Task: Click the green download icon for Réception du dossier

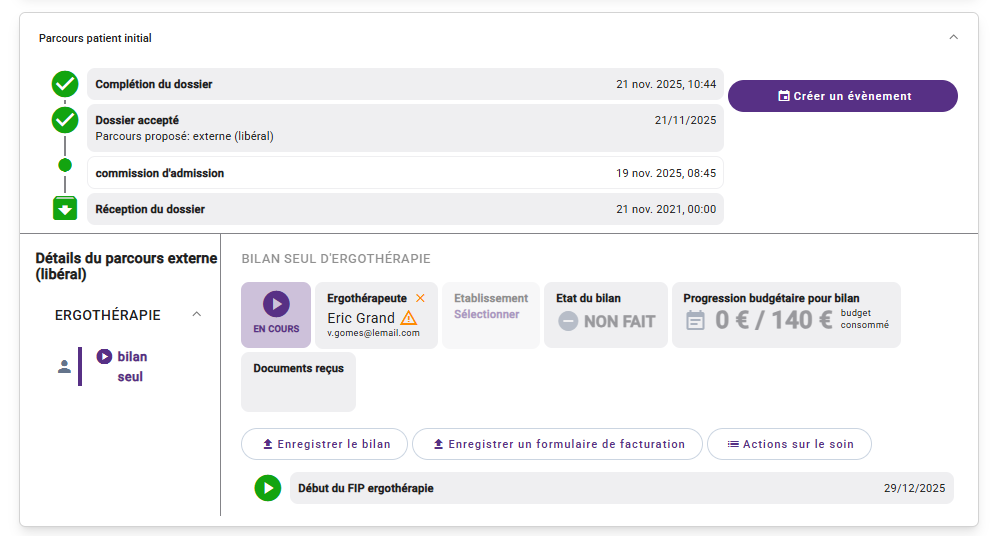Action: pyautogui.click(x=65, y=209)
